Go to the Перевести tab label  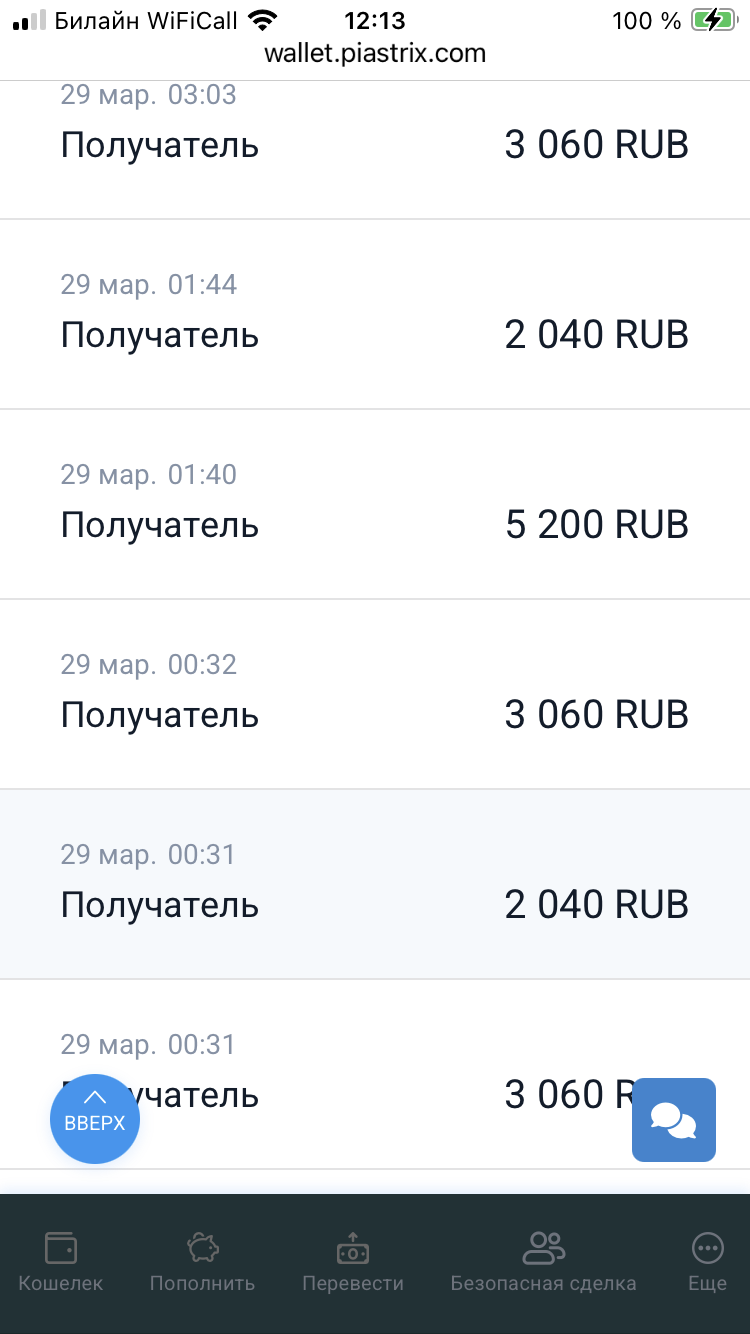point(353,1283)
